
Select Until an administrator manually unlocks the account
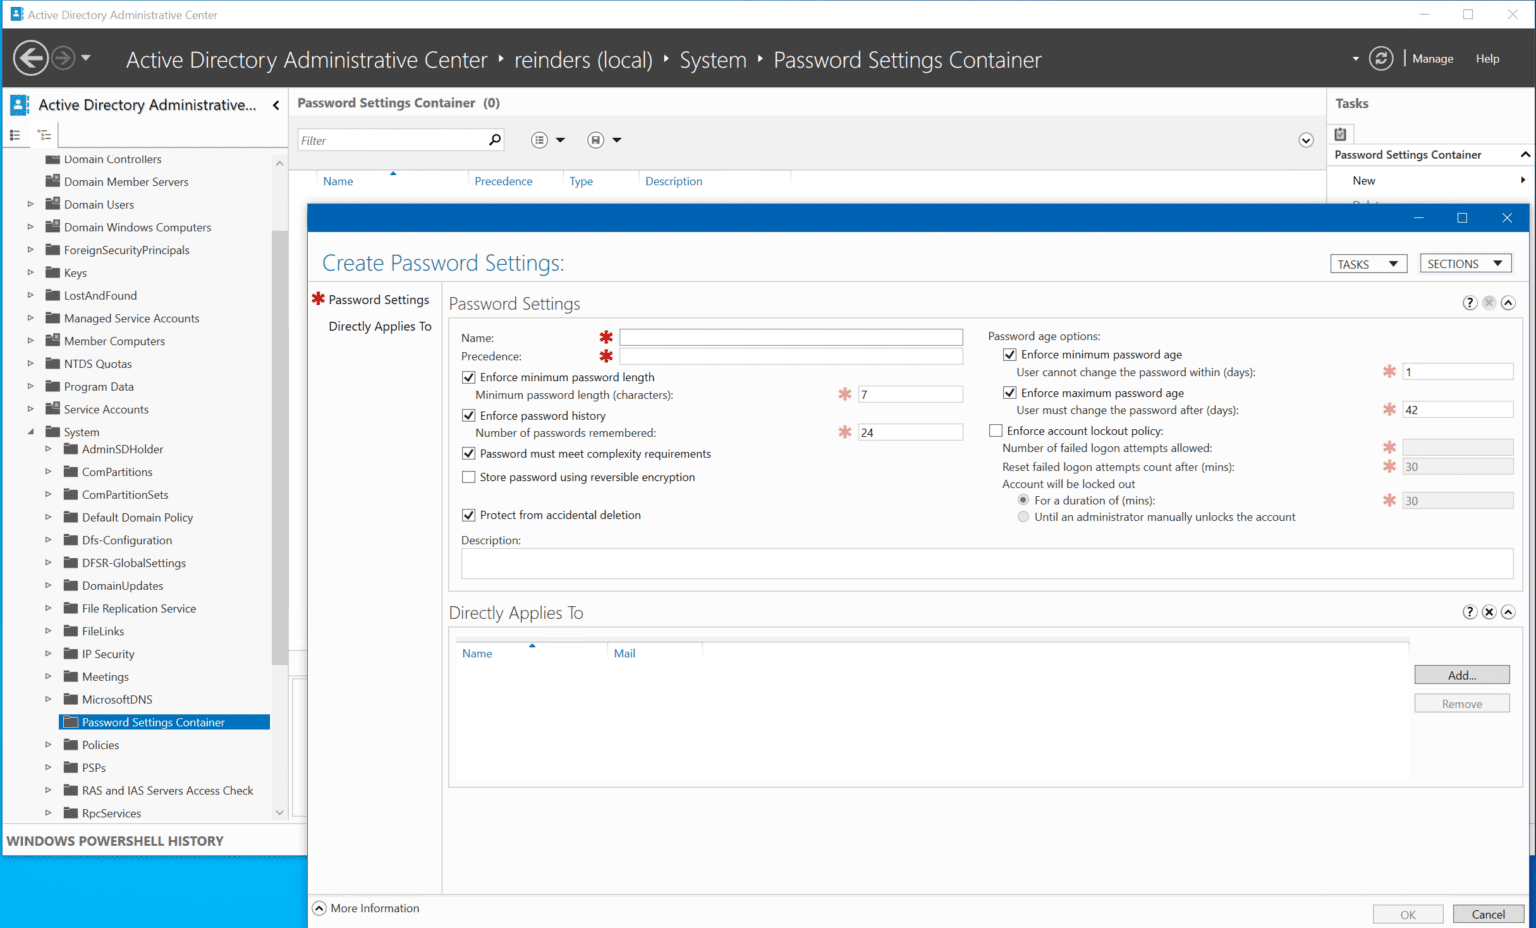pos(1023,516)
